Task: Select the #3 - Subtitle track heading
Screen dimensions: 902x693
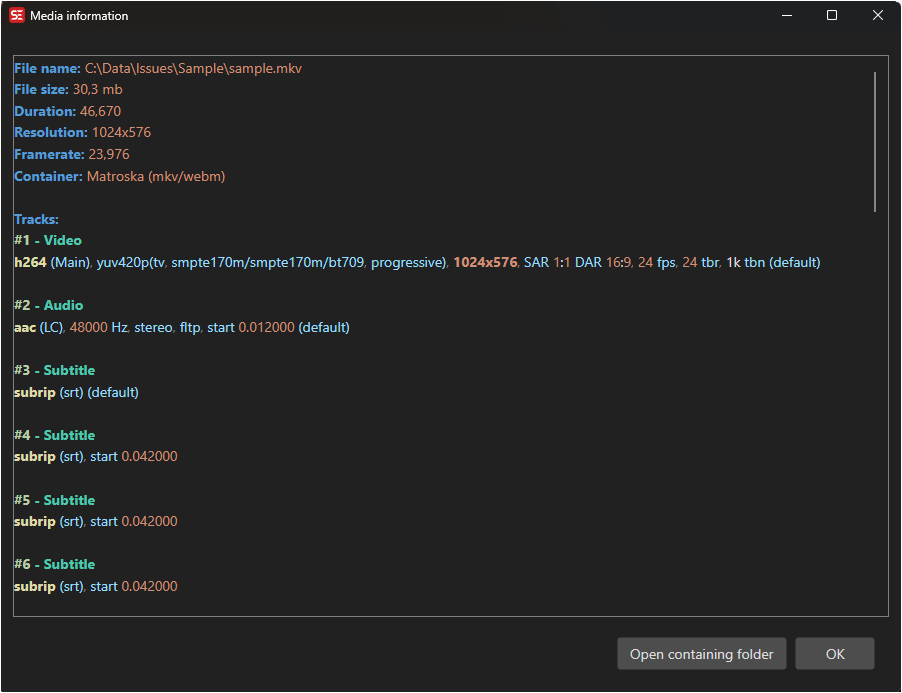Action: click(55, 371)
